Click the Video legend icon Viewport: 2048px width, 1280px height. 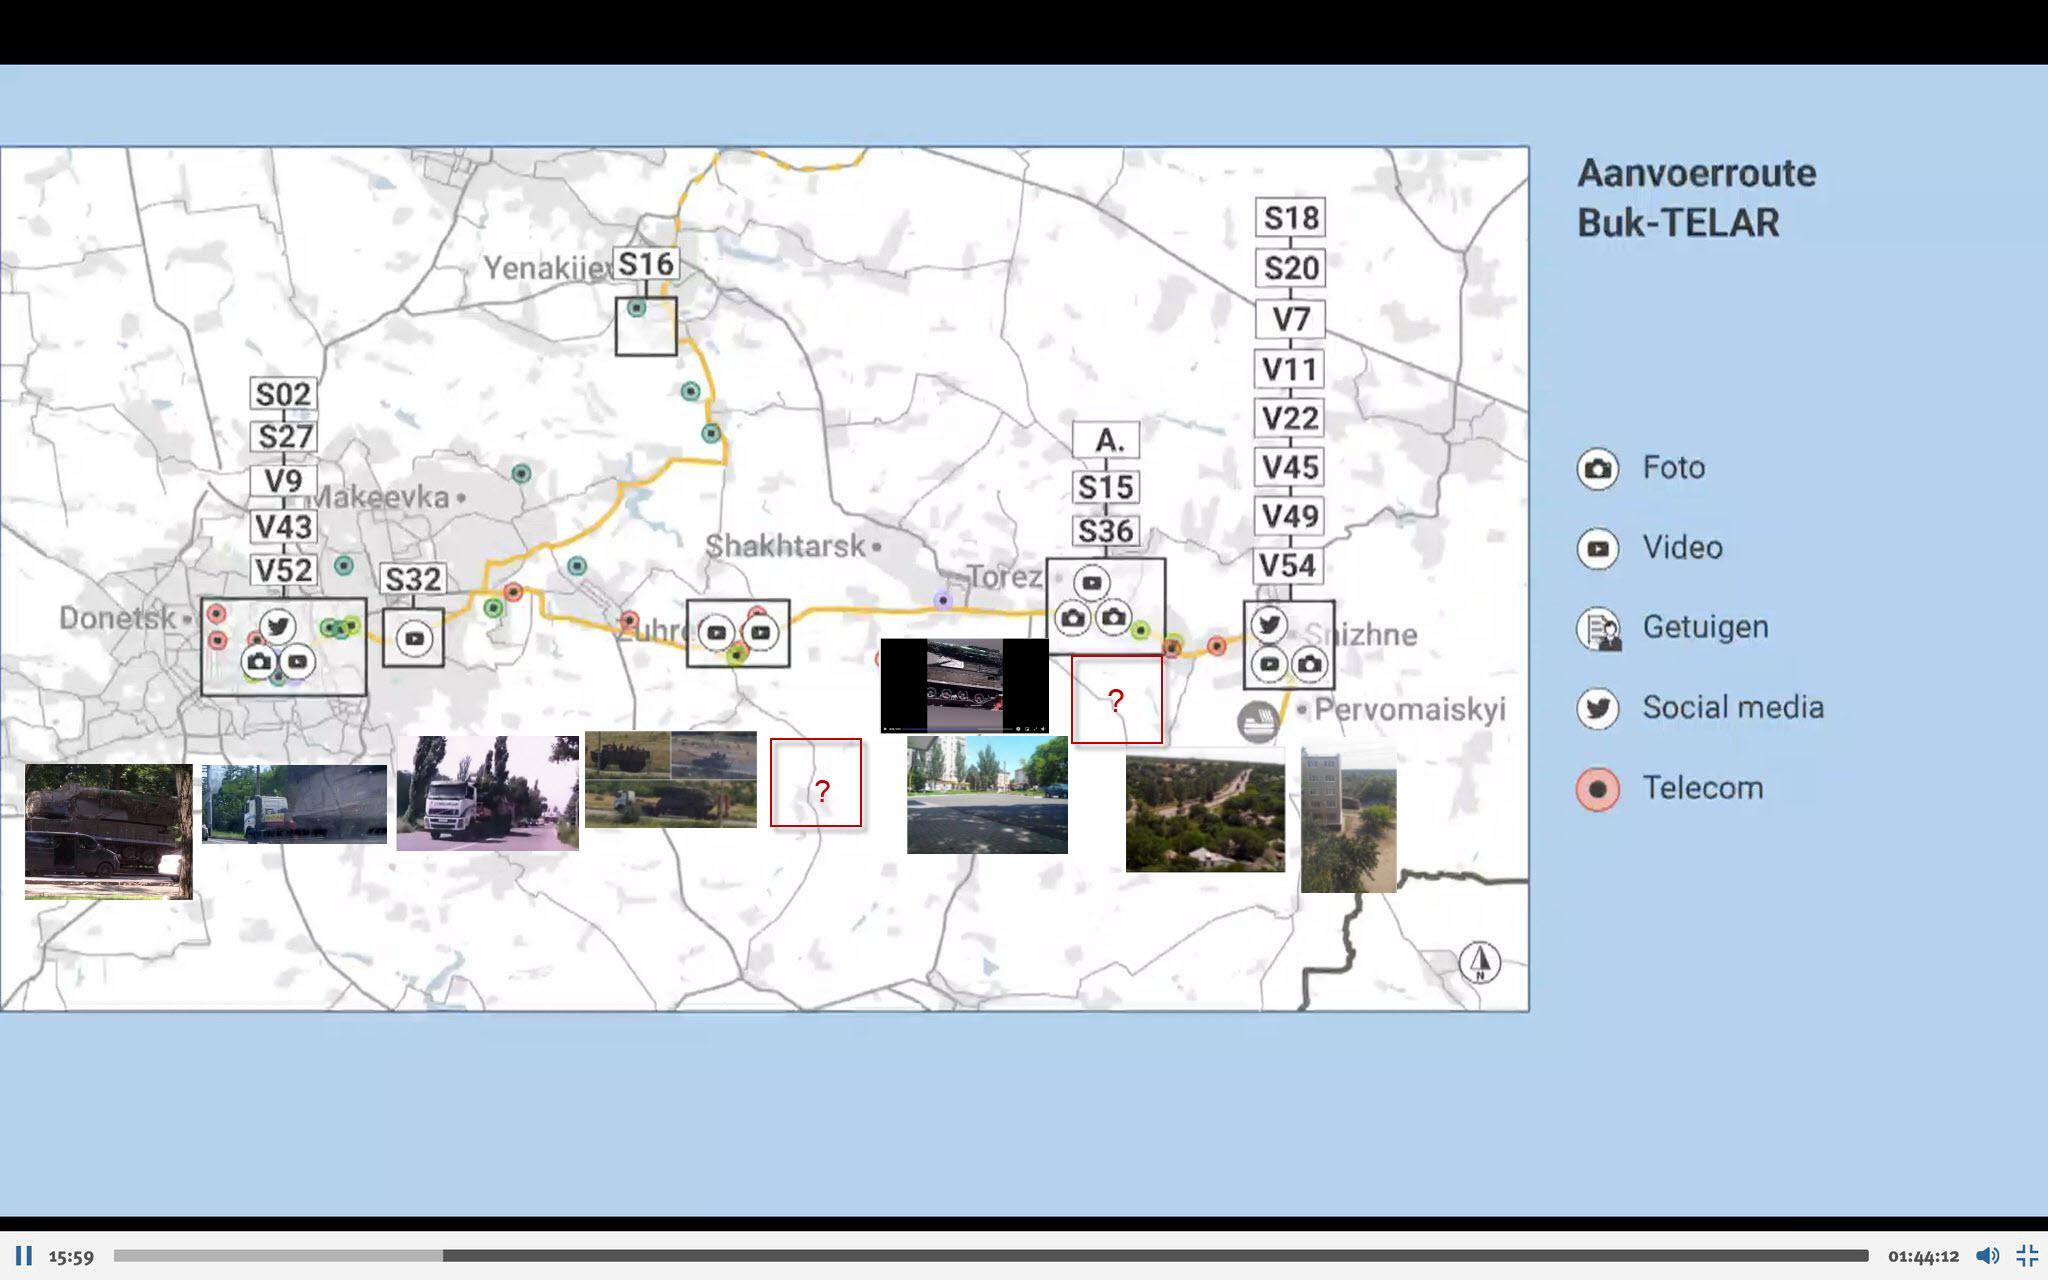1597,549
